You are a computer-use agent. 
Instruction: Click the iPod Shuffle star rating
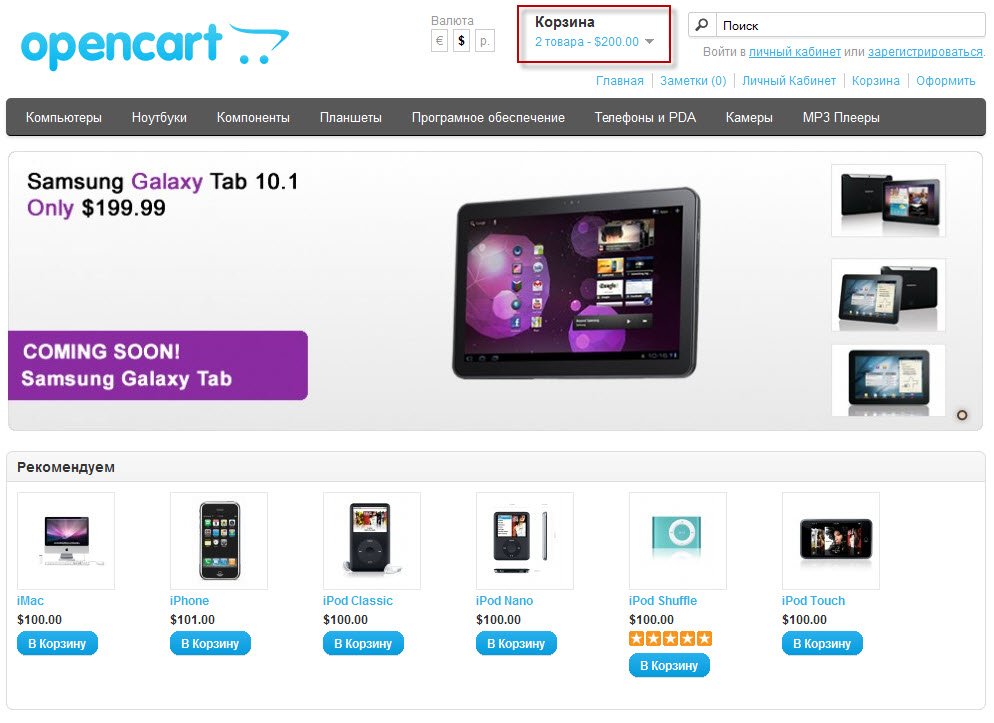(x=670, y=639)
